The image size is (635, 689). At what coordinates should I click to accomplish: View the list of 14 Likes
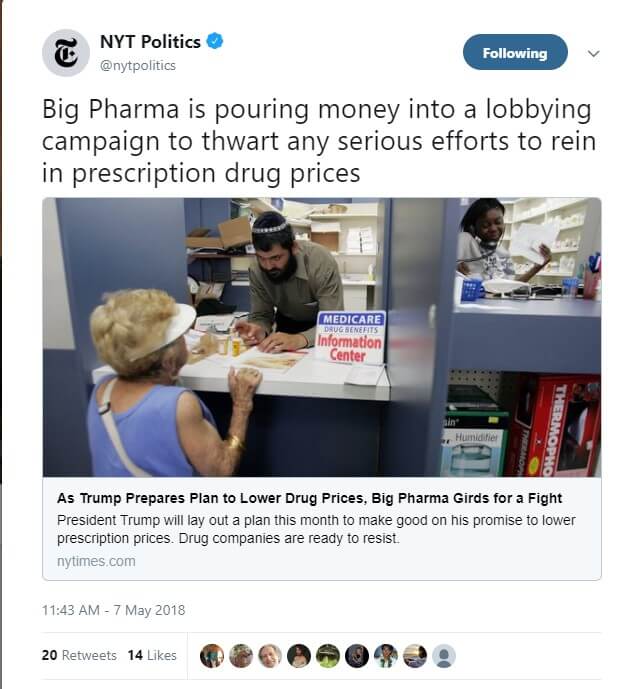(152, 655)
